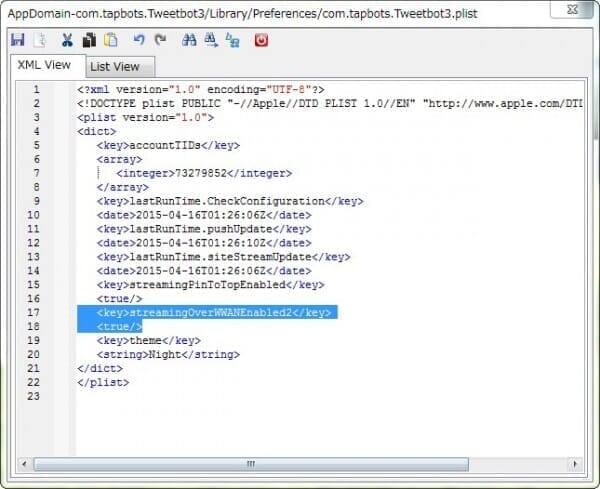This screenshot has width=600, height=489.
Task: Click the window title file path
Action: pos(243,14)
